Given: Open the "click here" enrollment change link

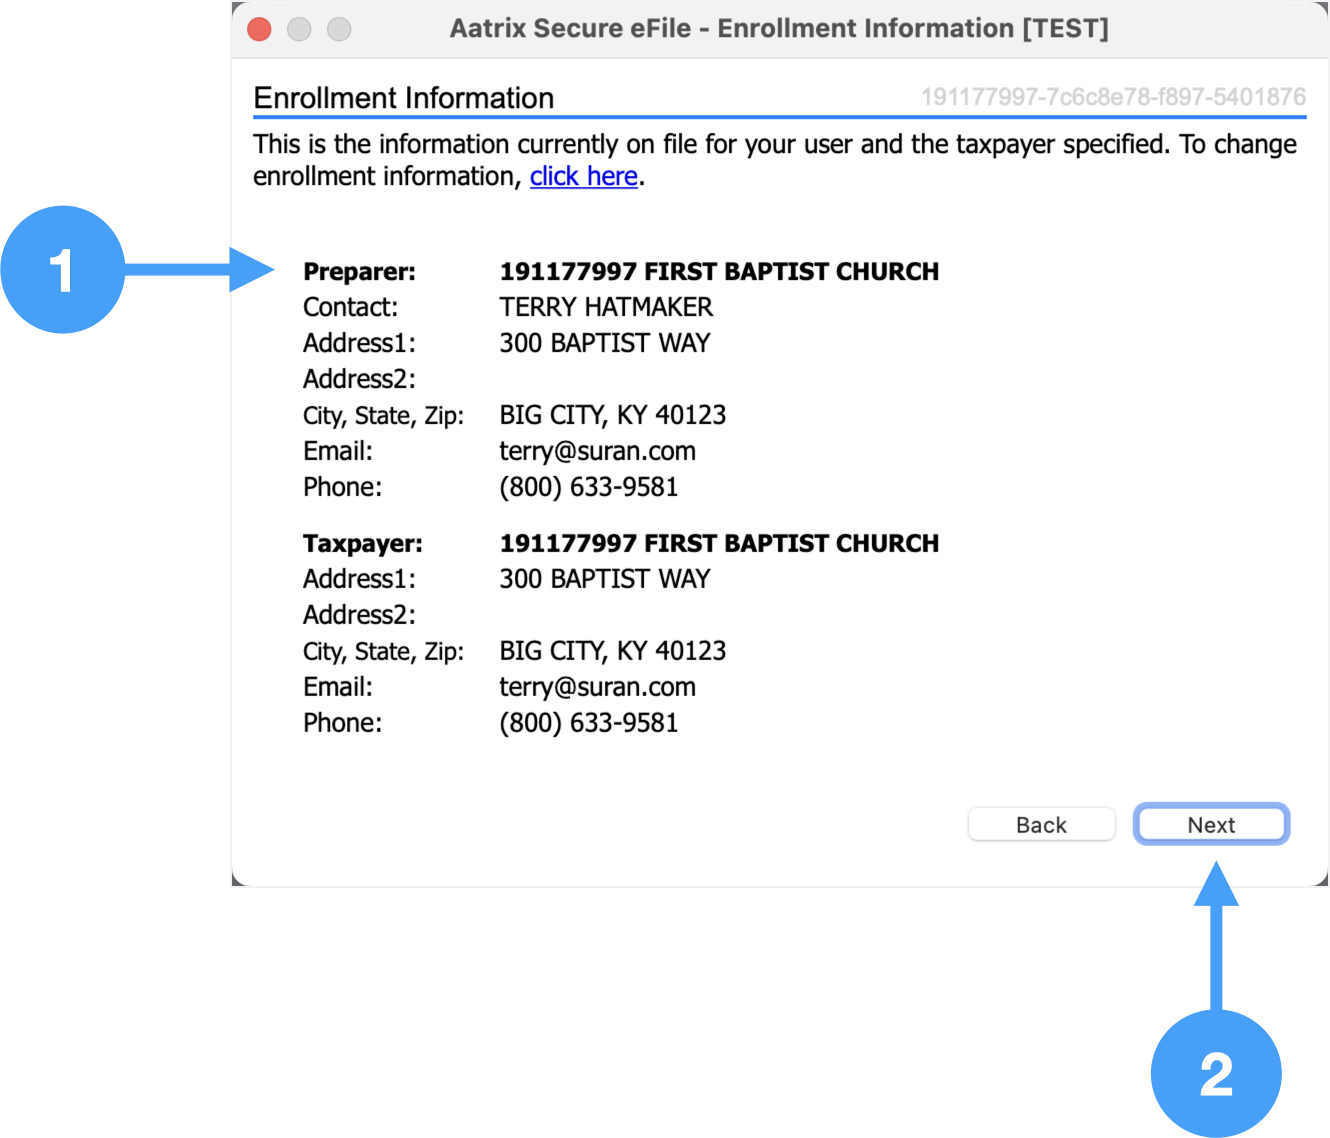Looking at the screenshot, I should (x=583, y=177).
